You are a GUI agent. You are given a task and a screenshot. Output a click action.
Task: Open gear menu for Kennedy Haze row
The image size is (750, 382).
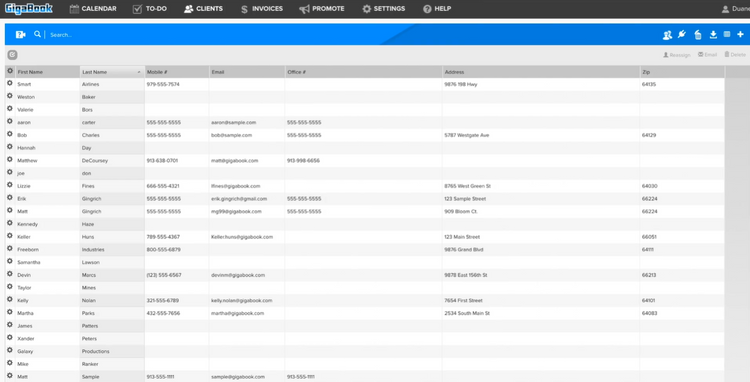[10, 223]
